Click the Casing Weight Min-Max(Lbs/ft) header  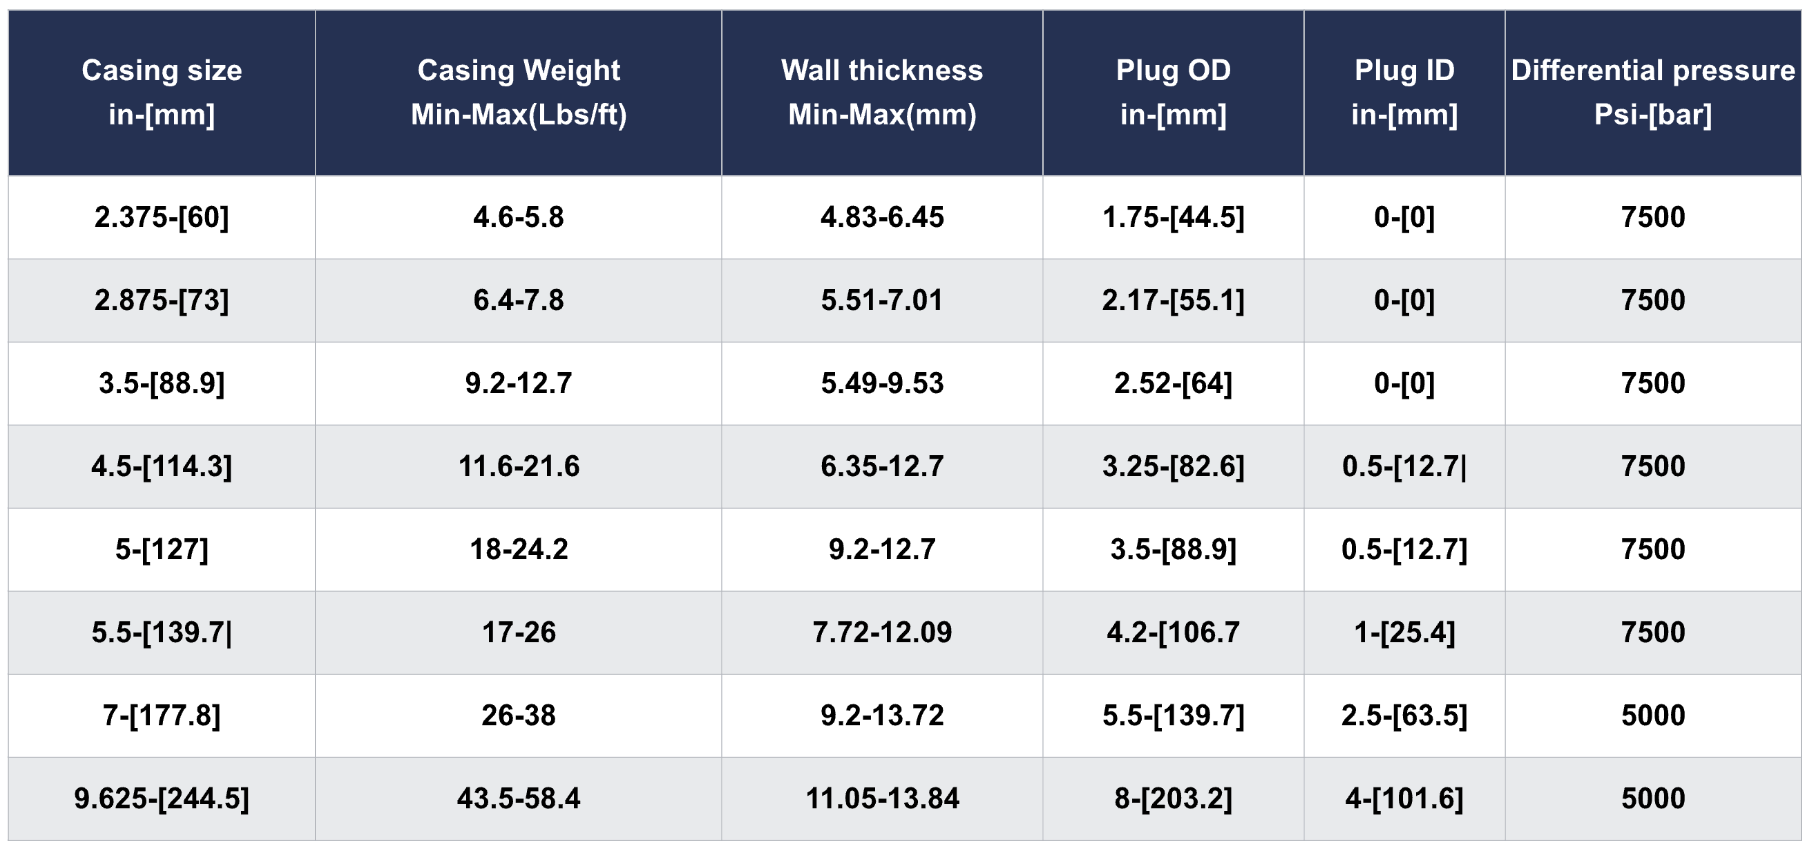pos(519,93)
